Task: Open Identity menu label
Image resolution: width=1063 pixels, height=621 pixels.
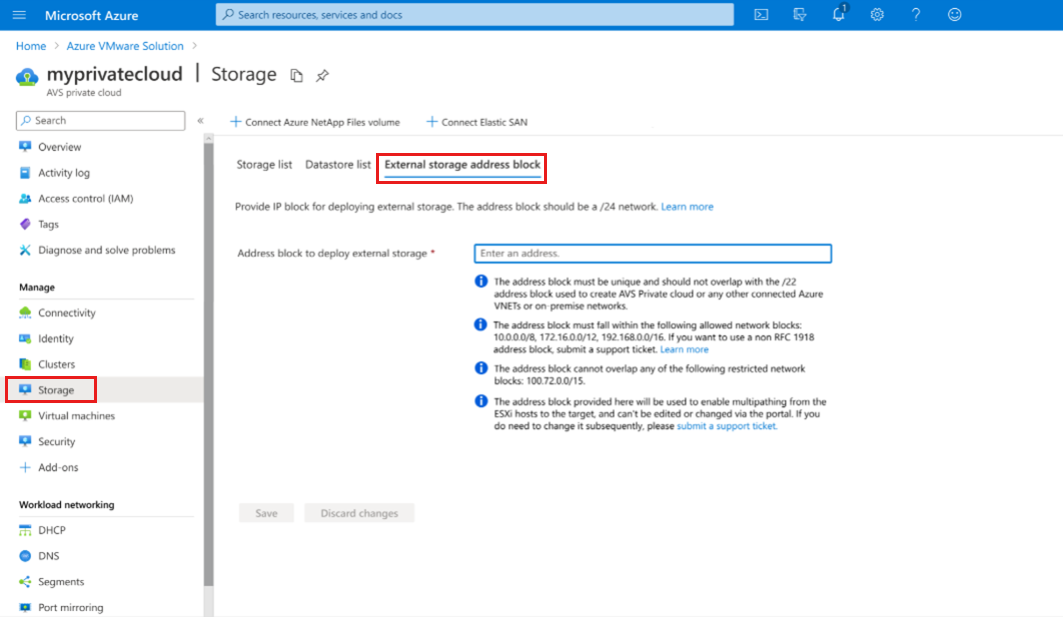Action: [56, 338]
